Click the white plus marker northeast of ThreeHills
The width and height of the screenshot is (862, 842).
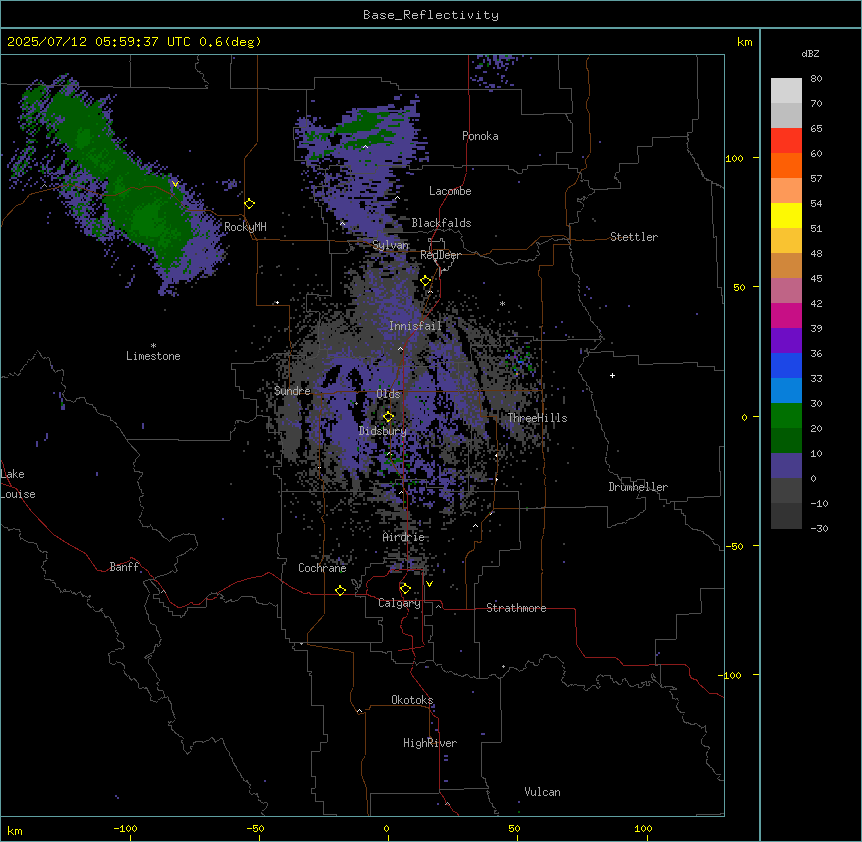(612, 375)
